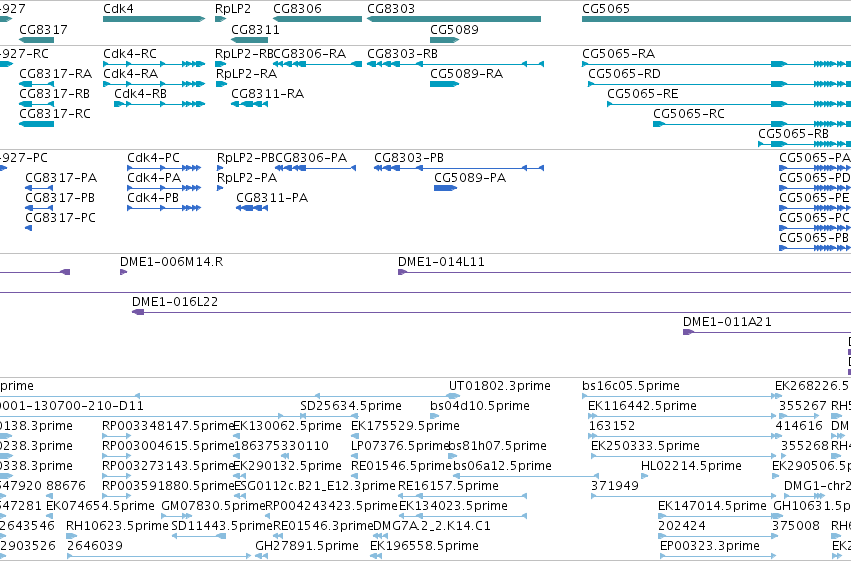Click EST EK116442.5prime
The height and width of the screenshot is (561, 851).
[642, 406]
